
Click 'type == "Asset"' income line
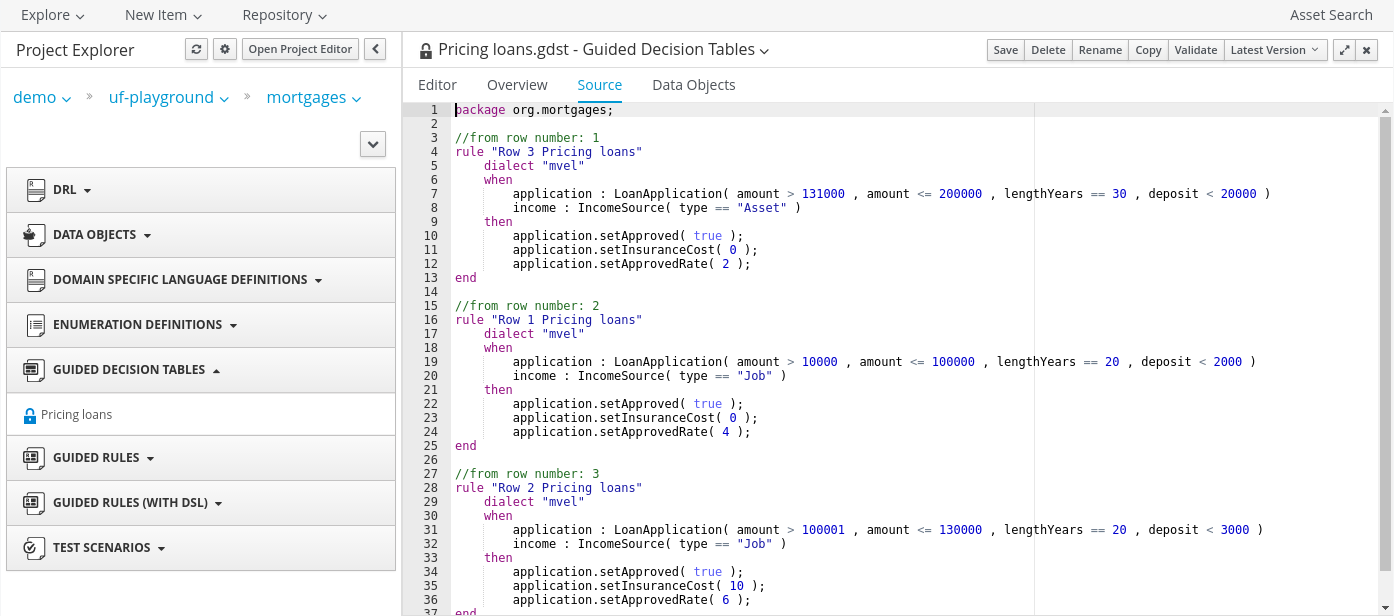tap(657, 208)
